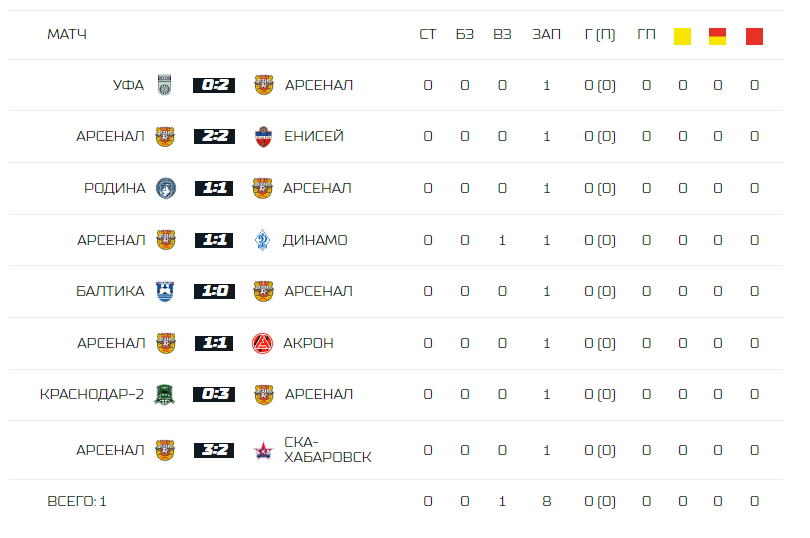Open the Arsenal–SKA-Khabarovsk 3:2 score
810x538 pixels.
(x=214, y=450)
